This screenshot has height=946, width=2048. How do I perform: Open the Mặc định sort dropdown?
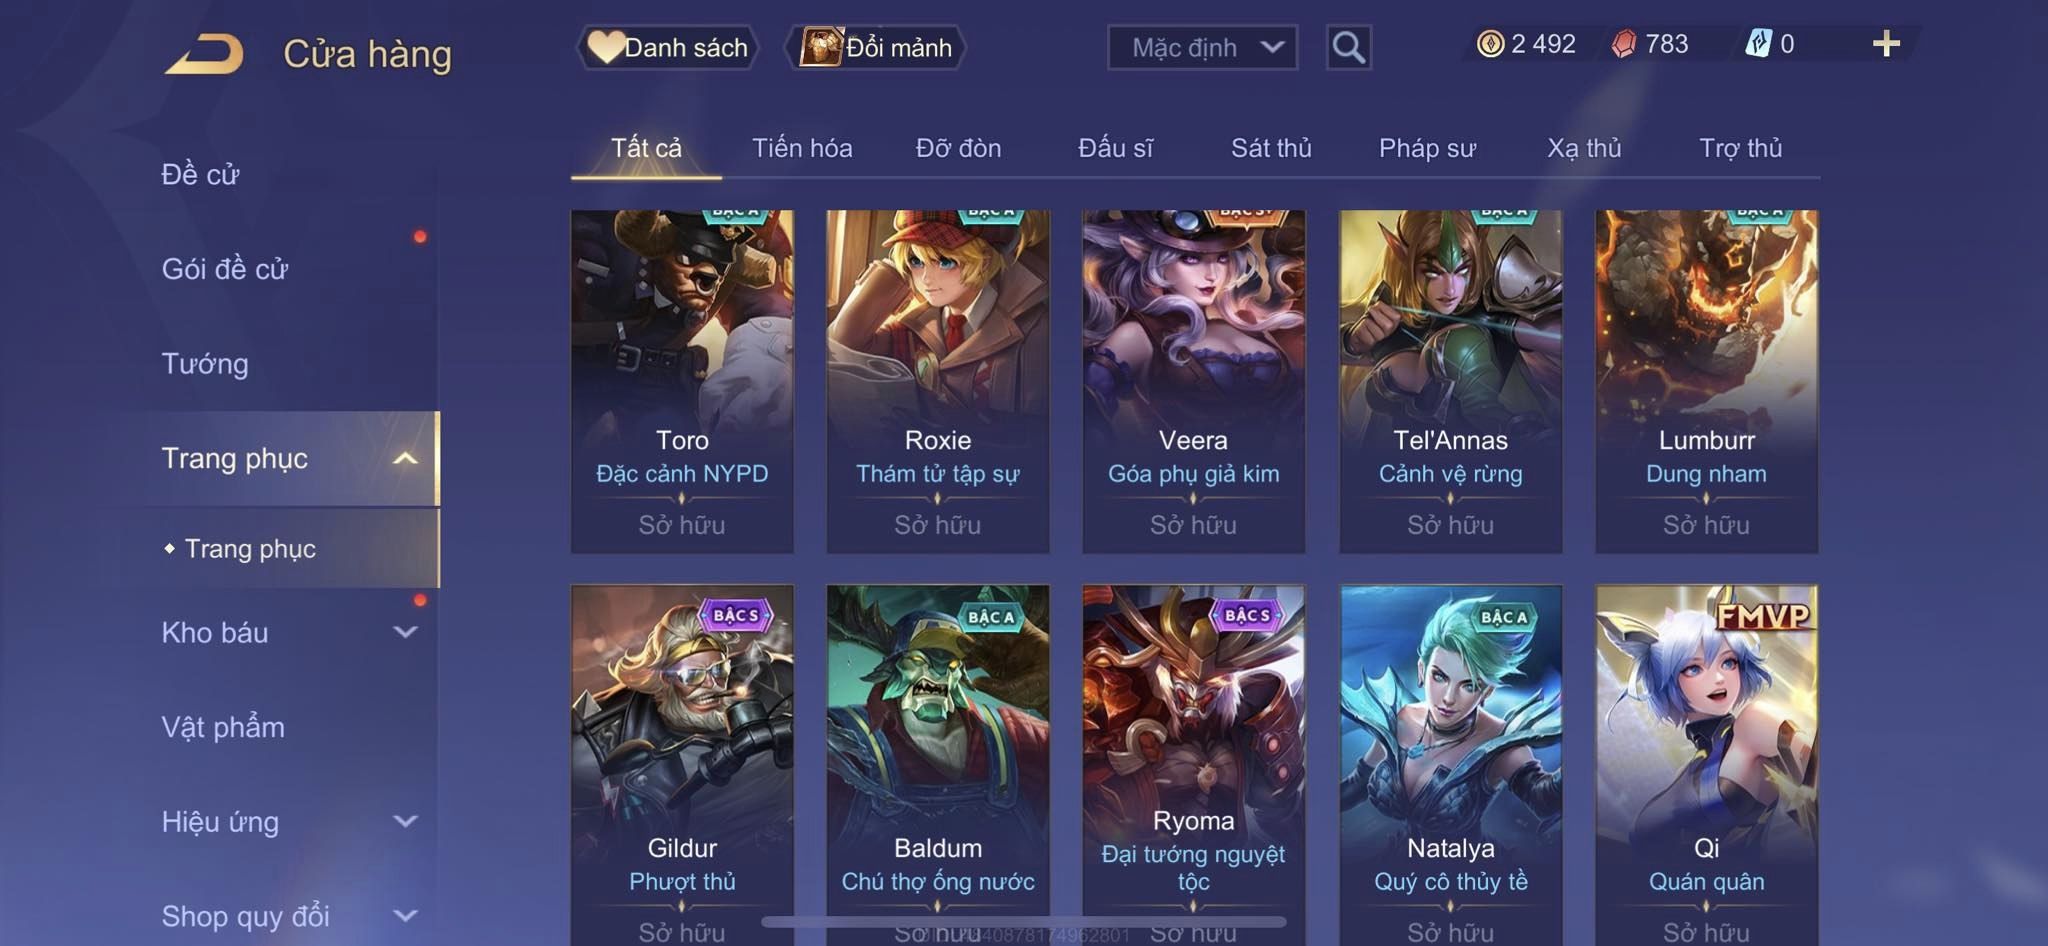click(1202, 47)
